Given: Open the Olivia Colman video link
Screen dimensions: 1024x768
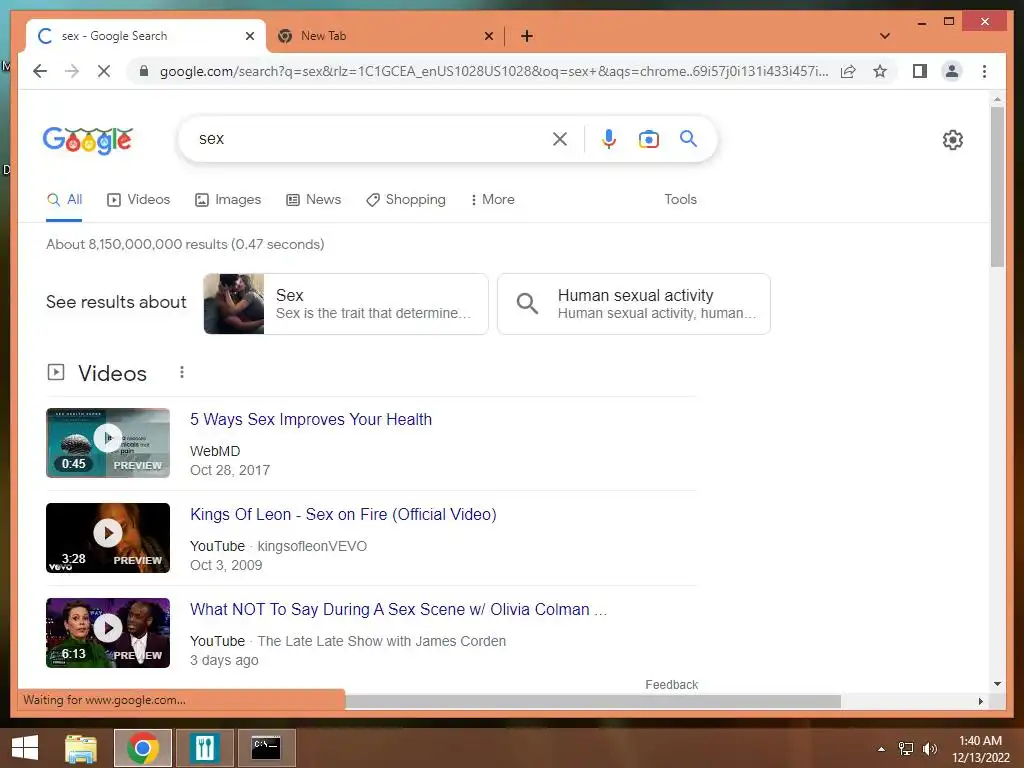Looking at the screenshot, I should point(398,609).
